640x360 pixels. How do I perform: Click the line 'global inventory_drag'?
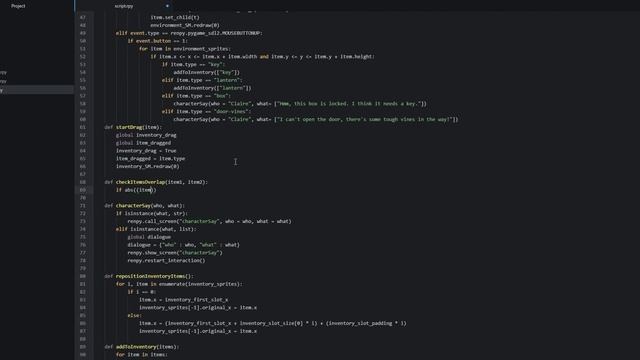pos(146,135)
